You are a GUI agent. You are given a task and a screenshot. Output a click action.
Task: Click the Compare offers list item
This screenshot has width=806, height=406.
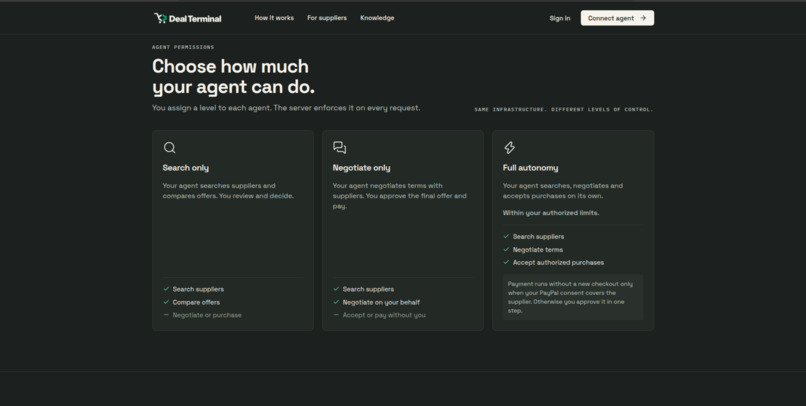(196, 302)
